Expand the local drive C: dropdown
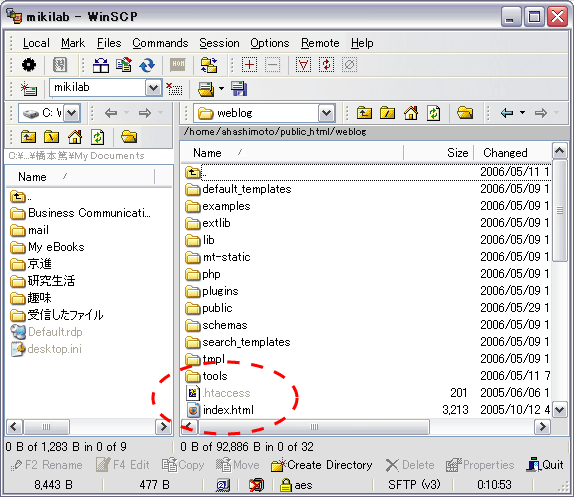Screen dimensions: 574x497 click(72, 113)
